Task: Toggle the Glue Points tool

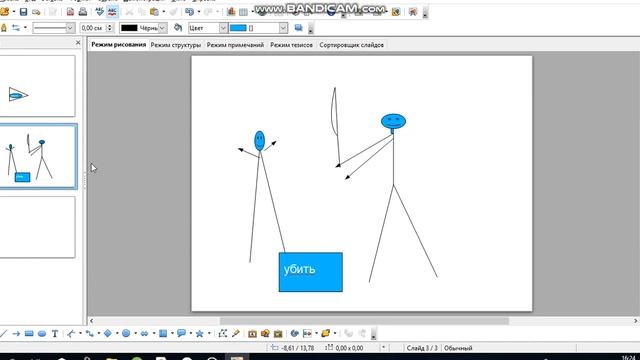Action: point(236,334)
